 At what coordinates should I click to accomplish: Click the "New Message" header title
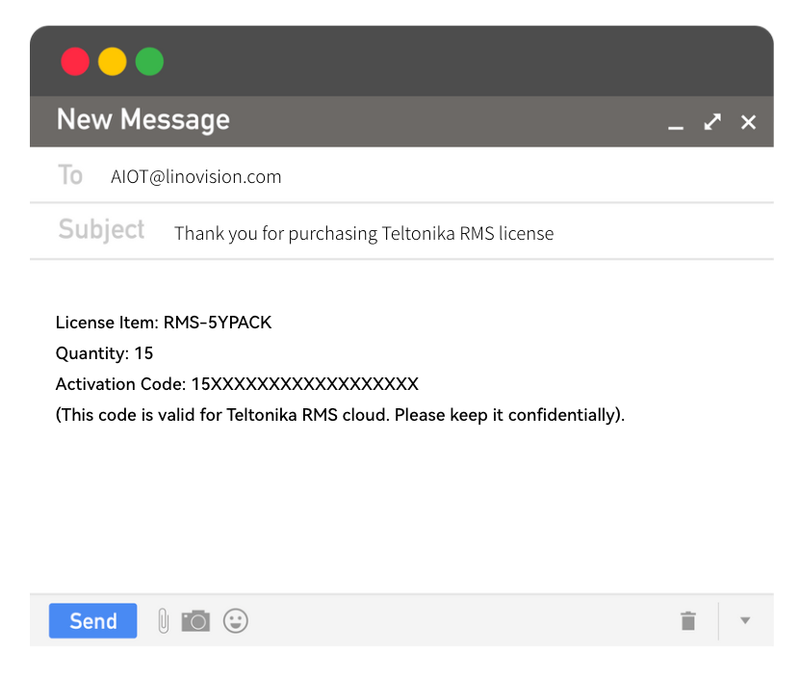click(x=143, y=120)
